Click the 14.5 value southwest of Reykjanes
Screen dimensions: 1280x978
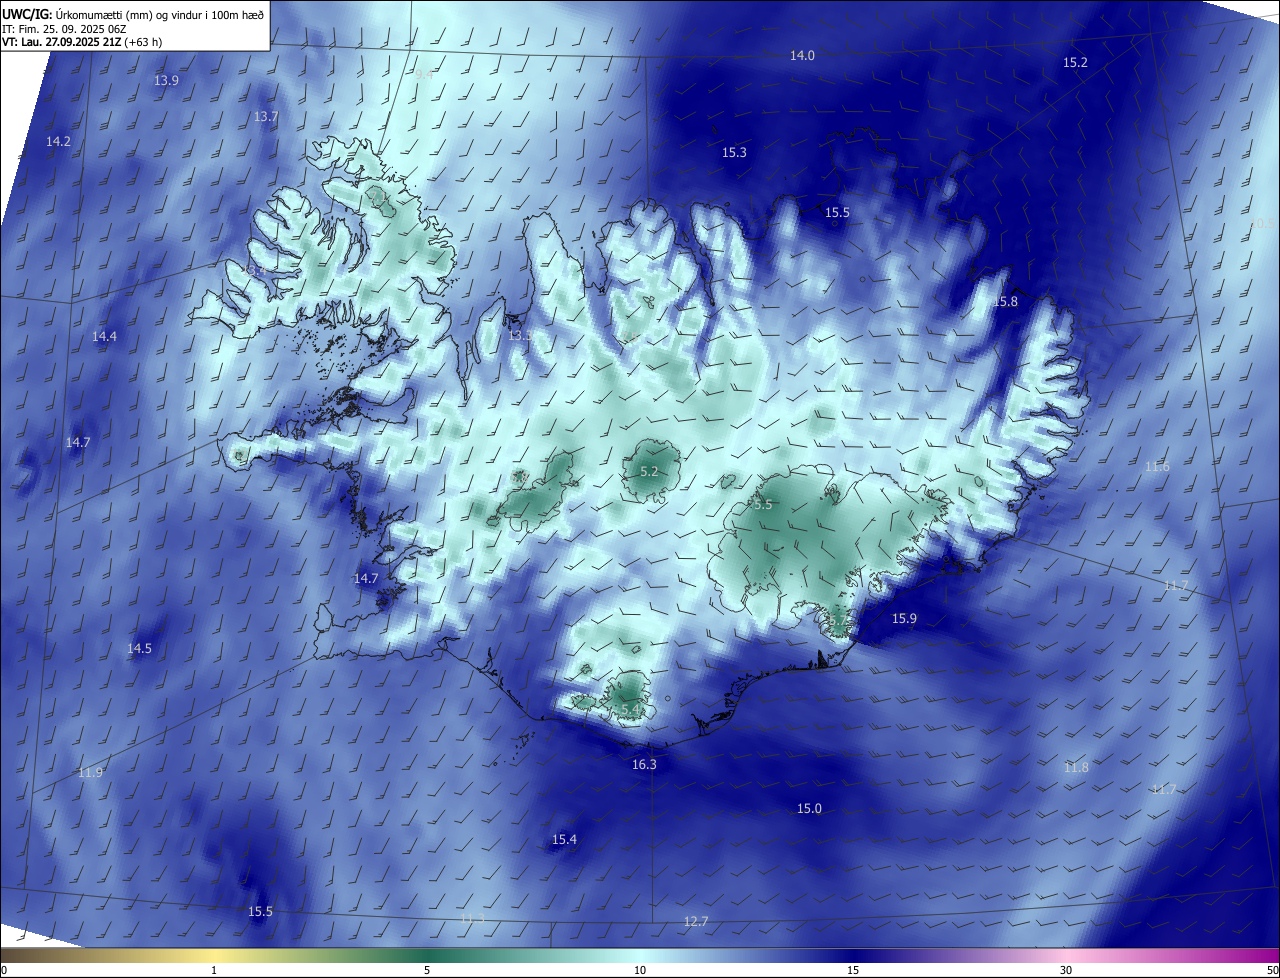tap(139, 648)
